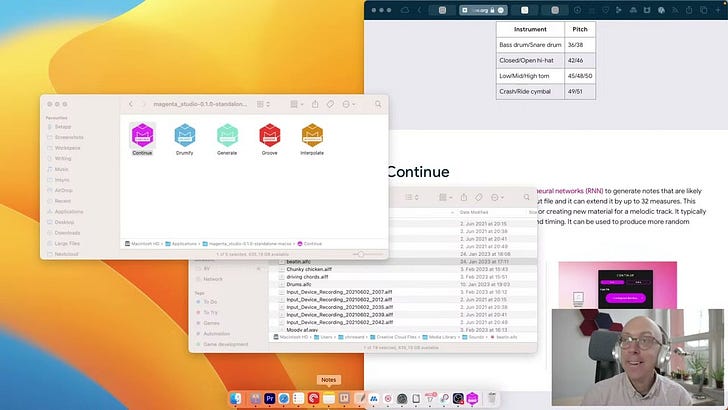The image size is (728, 410).
Task: Sort the Sounds Finder window by Date Modified
Action: [x=474, y=212]
